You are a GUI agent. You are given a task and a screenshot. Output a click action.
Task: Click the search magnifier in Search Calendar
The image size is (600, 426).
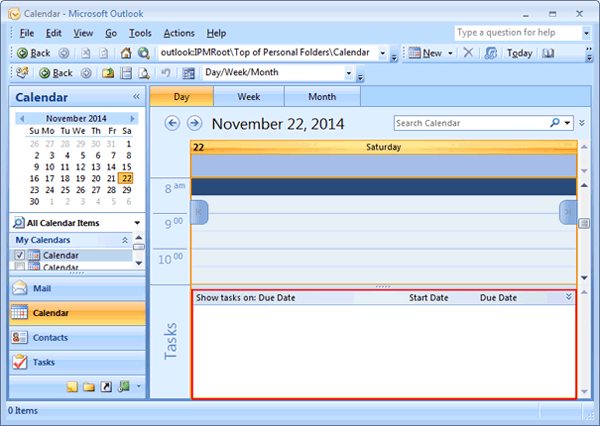coord(554,123)
